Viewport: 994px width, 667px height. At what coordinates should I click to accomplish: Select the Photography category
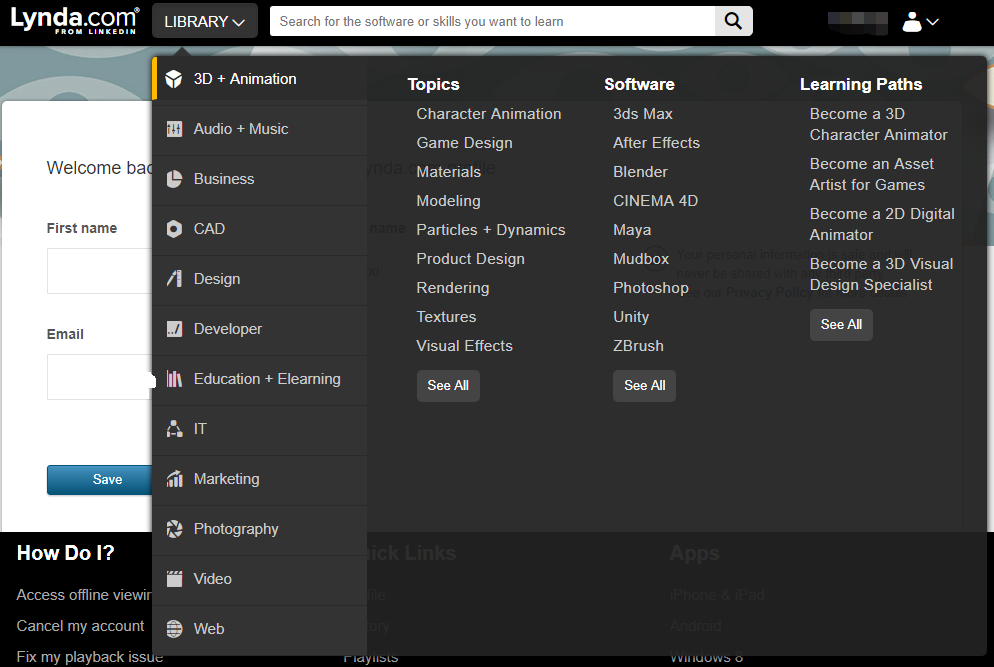pos(260,529)
